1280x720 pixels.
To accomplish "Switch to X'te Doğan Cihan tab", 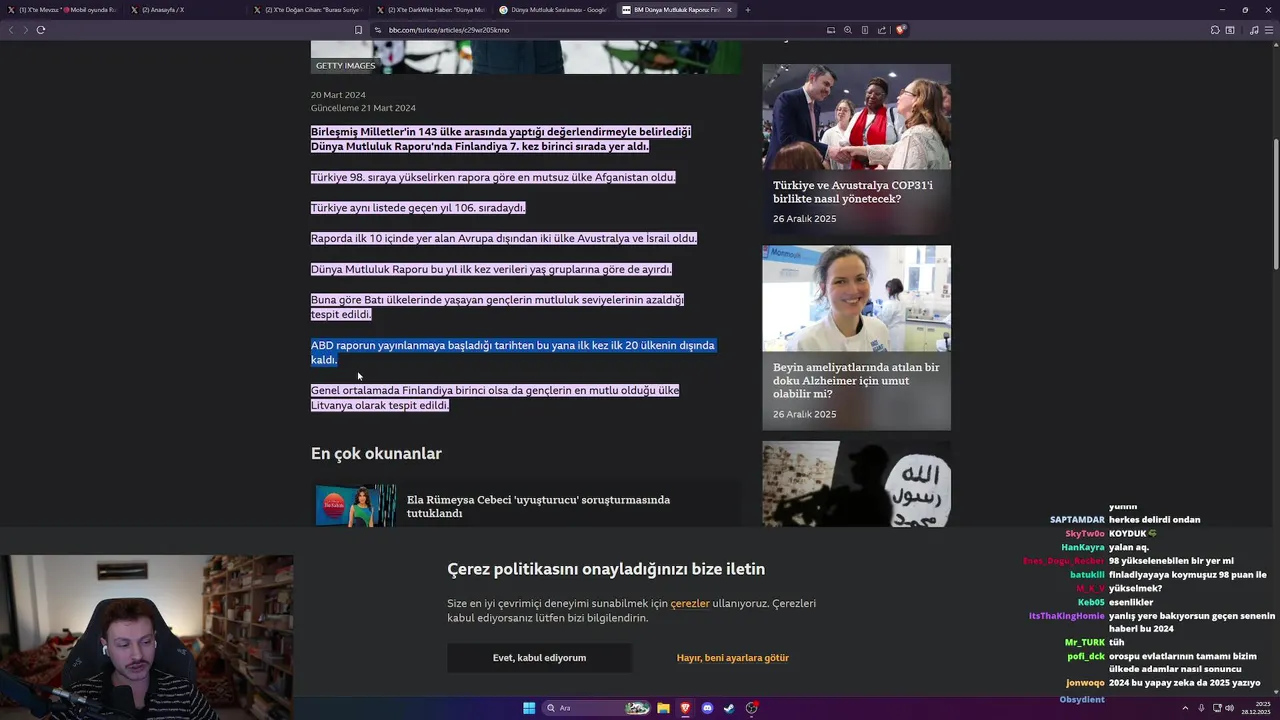I will click(x=308, y=10).
